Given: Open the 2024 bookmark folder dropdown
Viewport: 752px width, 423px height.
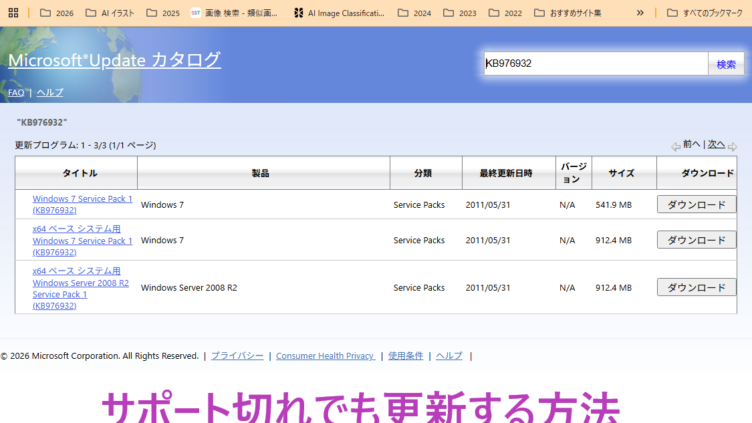Looking at the screenshot, I should click(414, 13).
